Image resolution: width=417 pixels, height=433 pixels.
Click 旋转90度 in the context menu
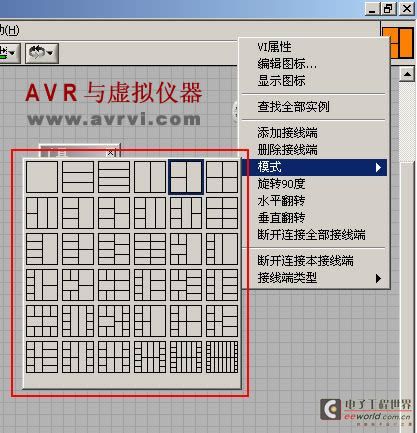pos(281,184)
